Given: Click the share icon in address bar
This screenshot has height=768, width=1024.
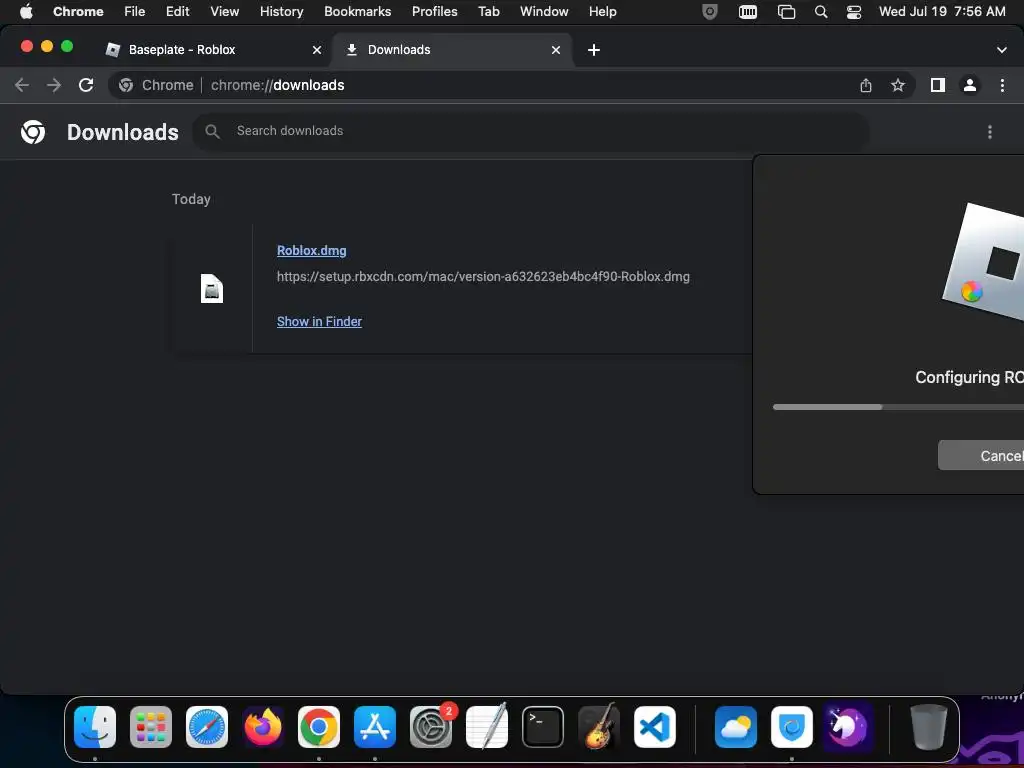Looking at the screenshot, I should click(x=866, y=85).
